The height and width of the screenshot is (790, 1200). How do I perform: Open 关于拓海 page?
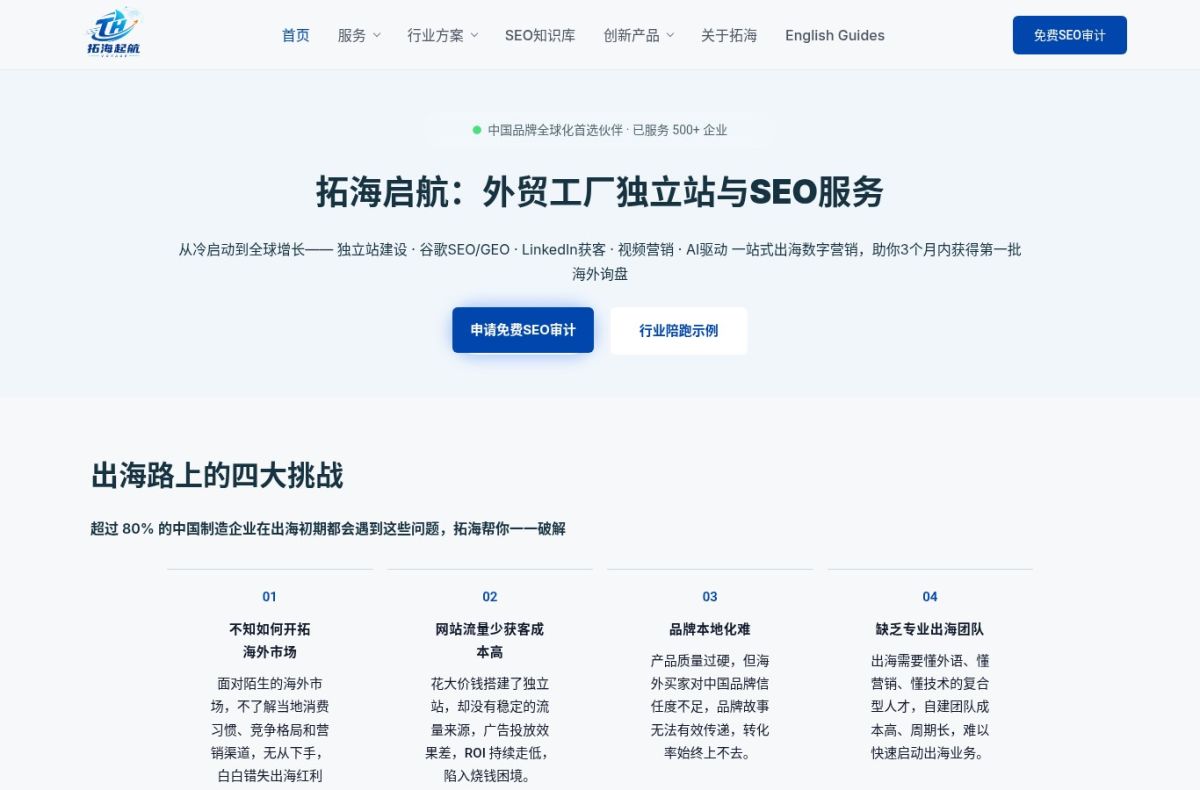click(729, 35)
